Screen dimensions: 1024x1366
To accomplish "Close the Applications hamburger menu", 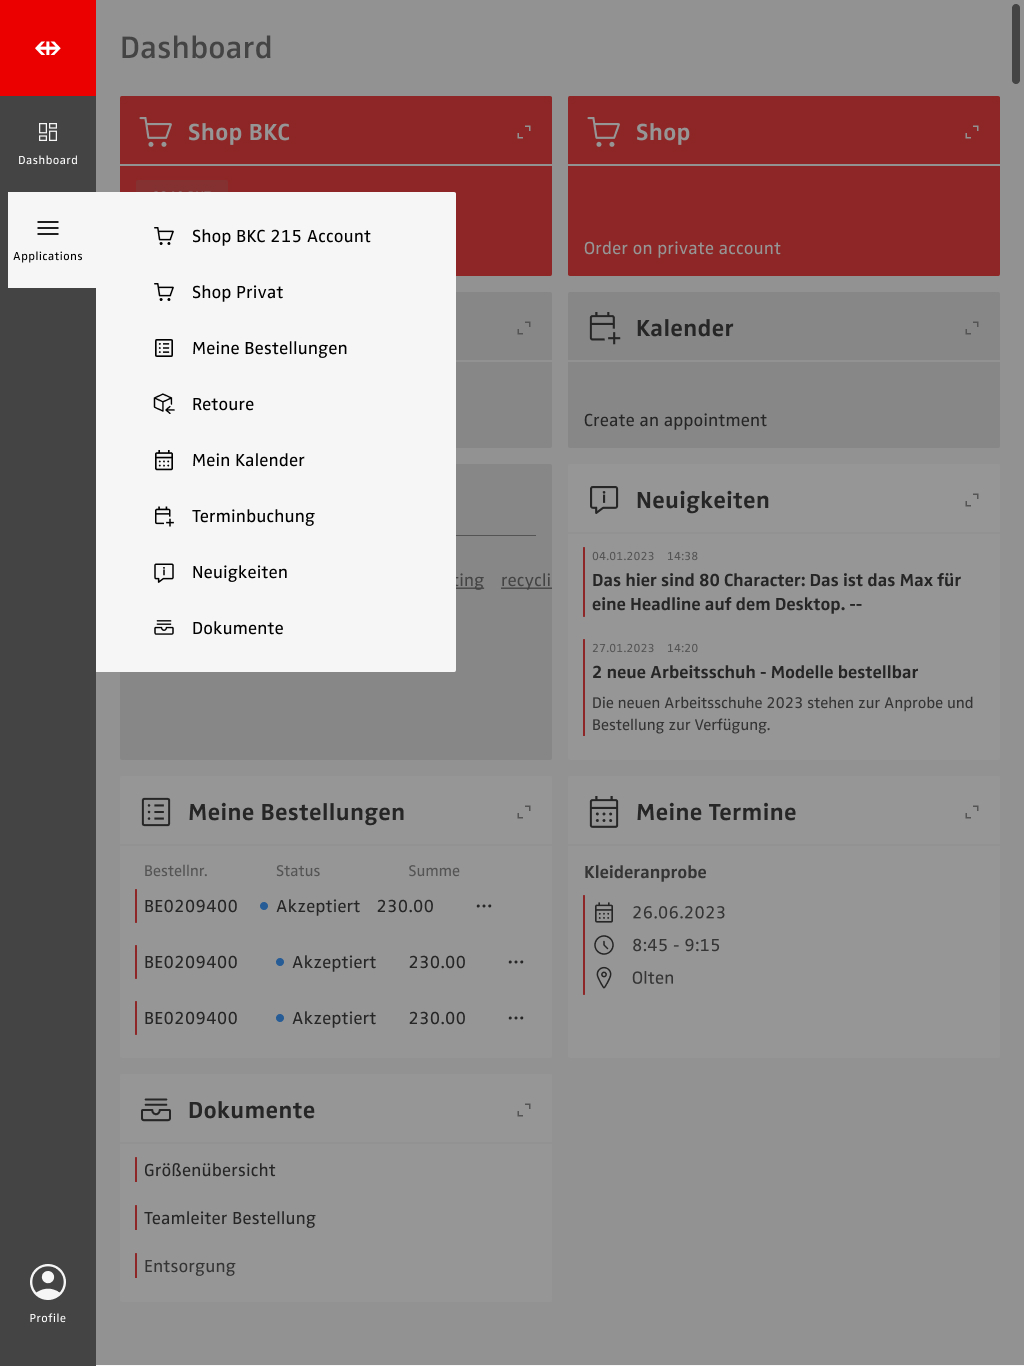I will click(48, 229).
